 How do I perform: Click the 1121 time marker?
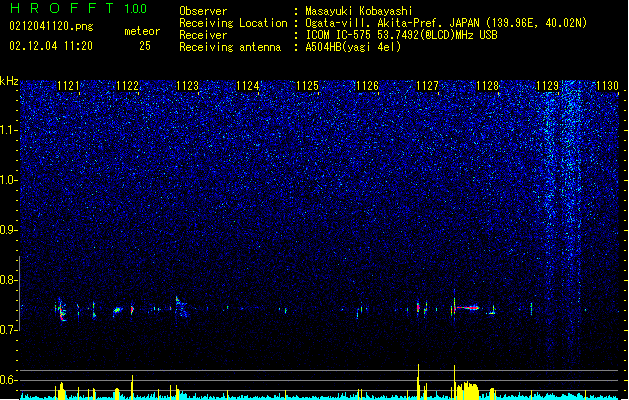(x=68, y=86)
